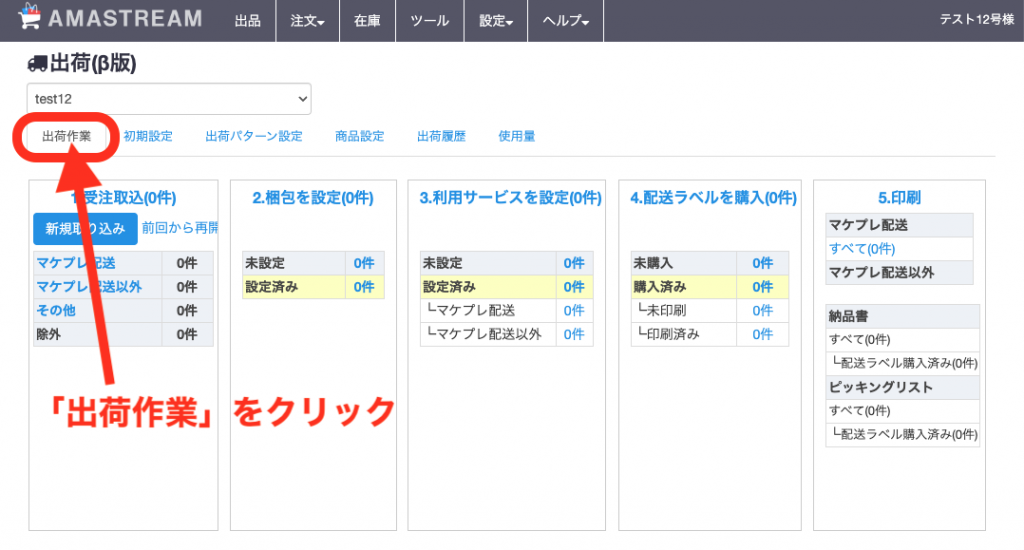Click └未印刷 0件 count

click(x=762, y=310)
